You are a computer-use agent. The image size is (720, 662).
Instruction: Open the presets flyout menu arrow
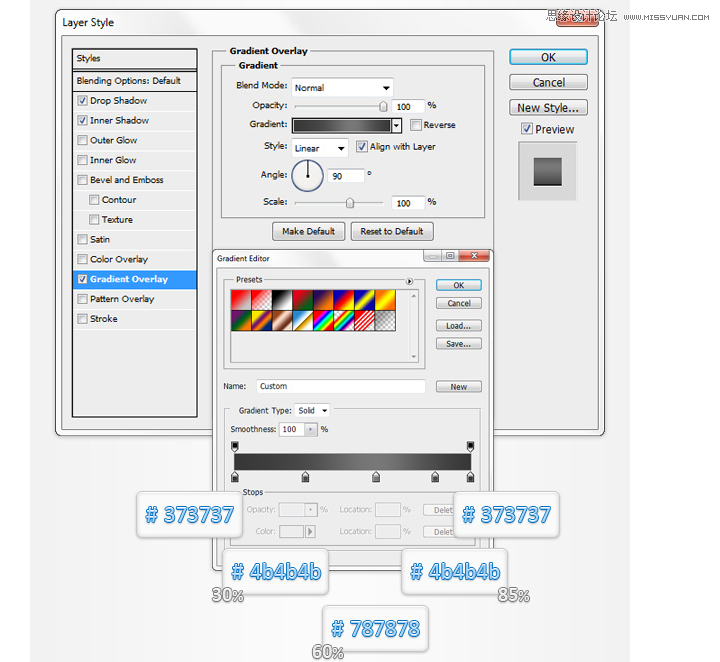[409, 281]
